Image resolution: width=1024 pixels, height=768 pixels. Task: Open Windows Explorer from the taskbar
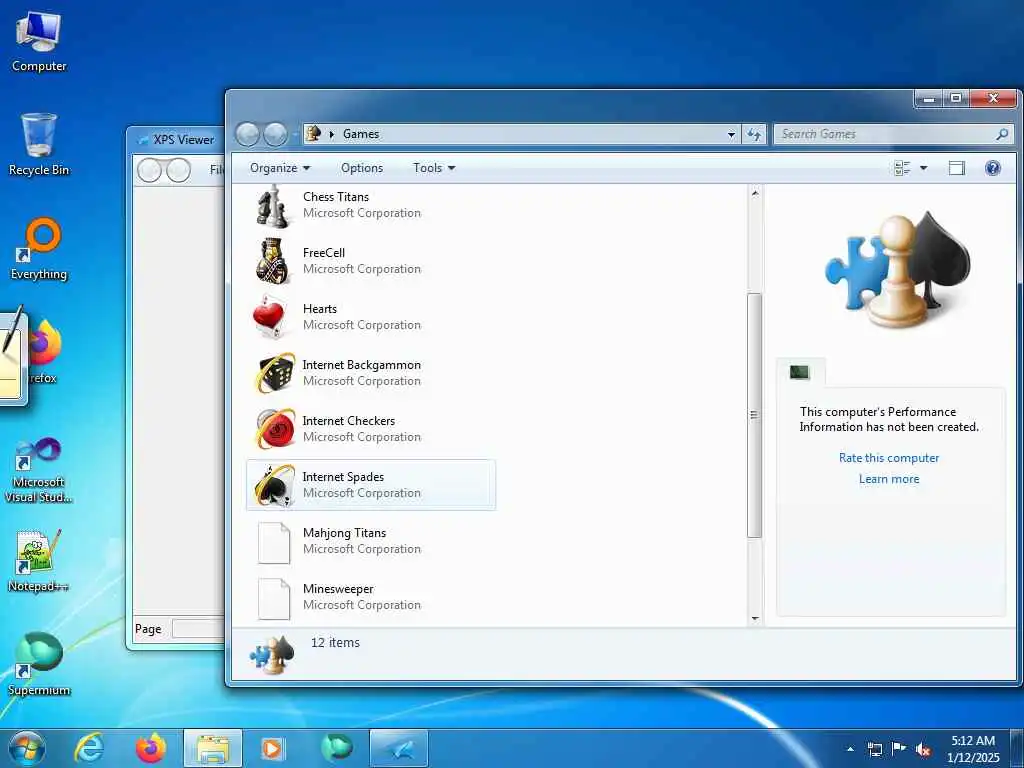click(213, 748)
